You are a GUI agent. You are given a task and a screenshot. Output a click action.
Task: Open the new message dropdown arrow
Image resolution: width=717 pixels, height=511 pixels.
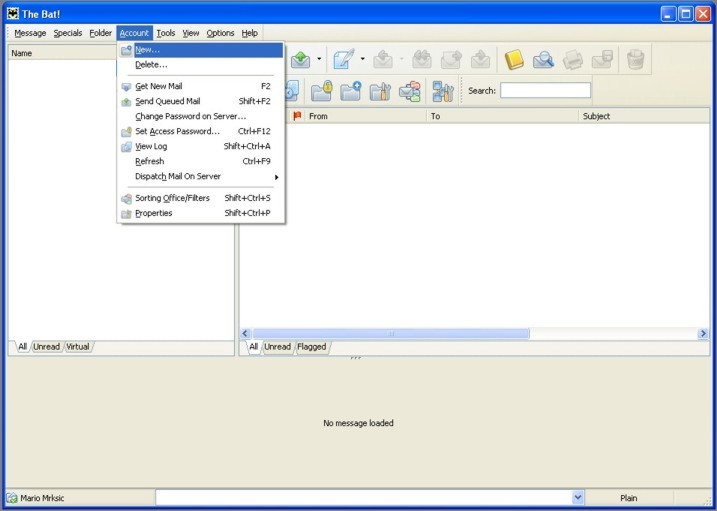coord(362,59)
